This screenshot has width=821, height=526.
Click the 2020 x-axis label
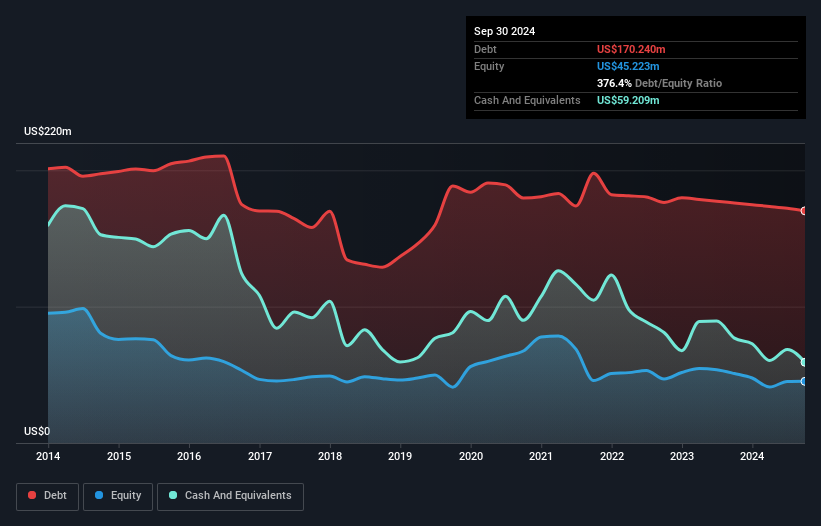point(471,456)
